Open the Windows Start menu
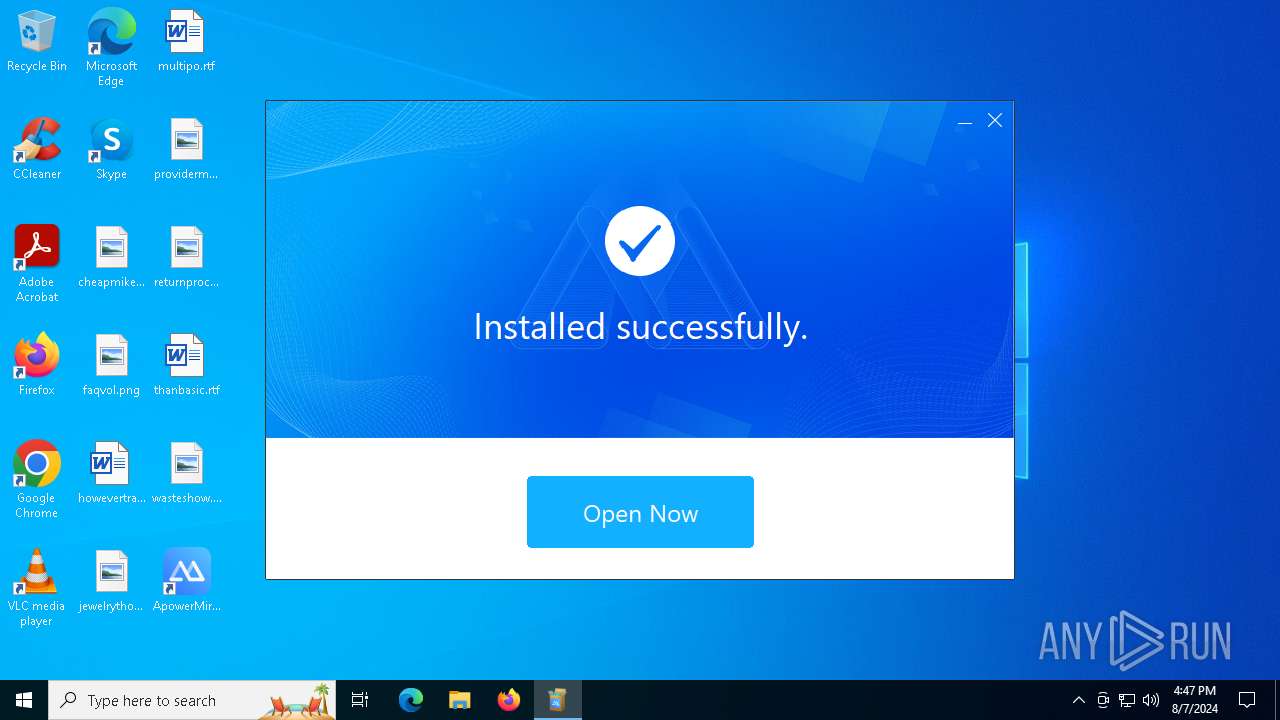Screen dimensions: 1280x720 24,700
